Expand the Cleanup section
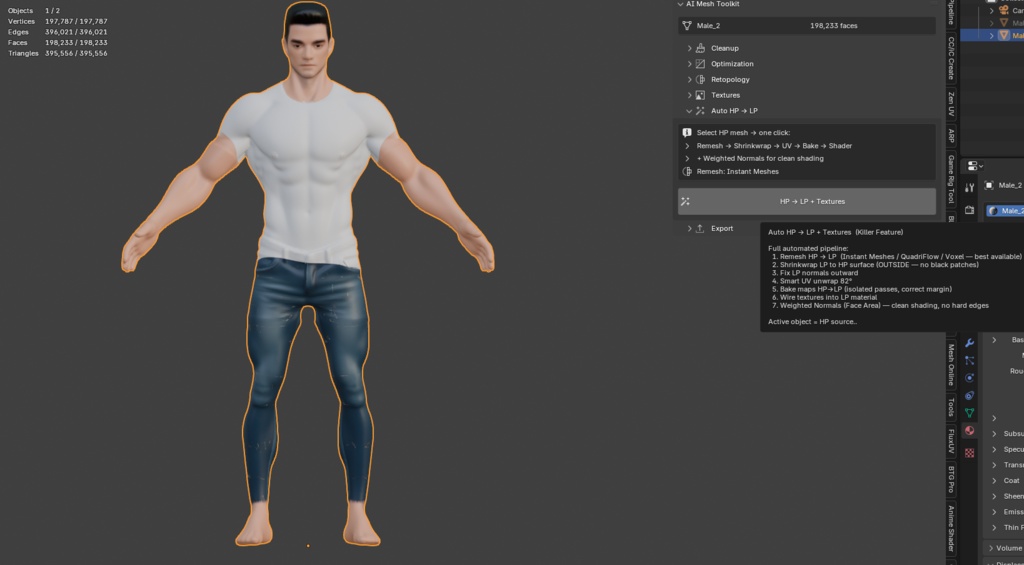This screenshot has width=1024, height=565. (x=689, y=48)
